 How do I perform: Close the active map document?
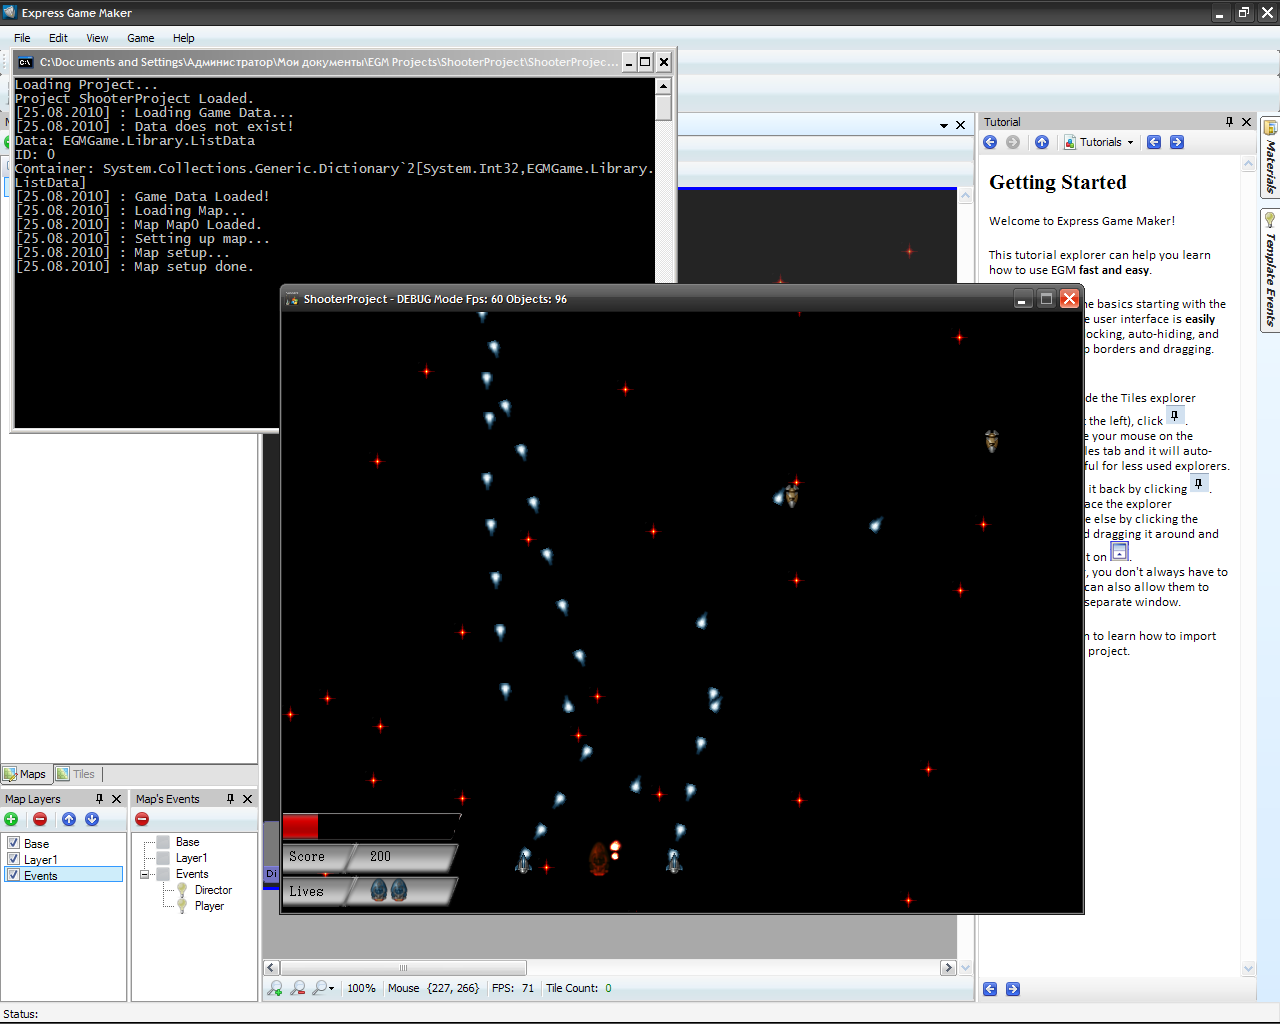(x=961, y=125)
